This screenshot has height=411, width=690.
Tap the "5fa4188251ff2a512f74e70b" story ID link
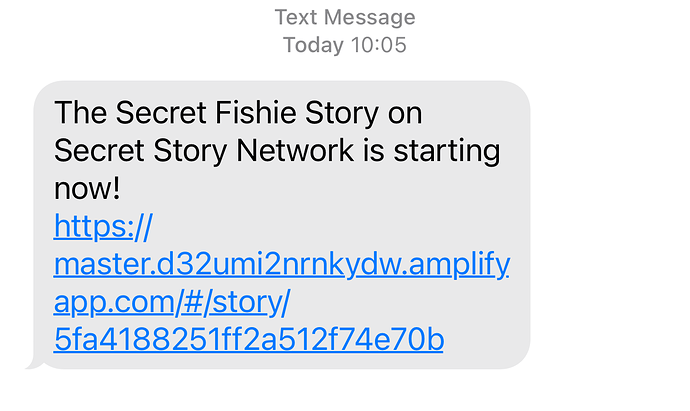(248, 340)
